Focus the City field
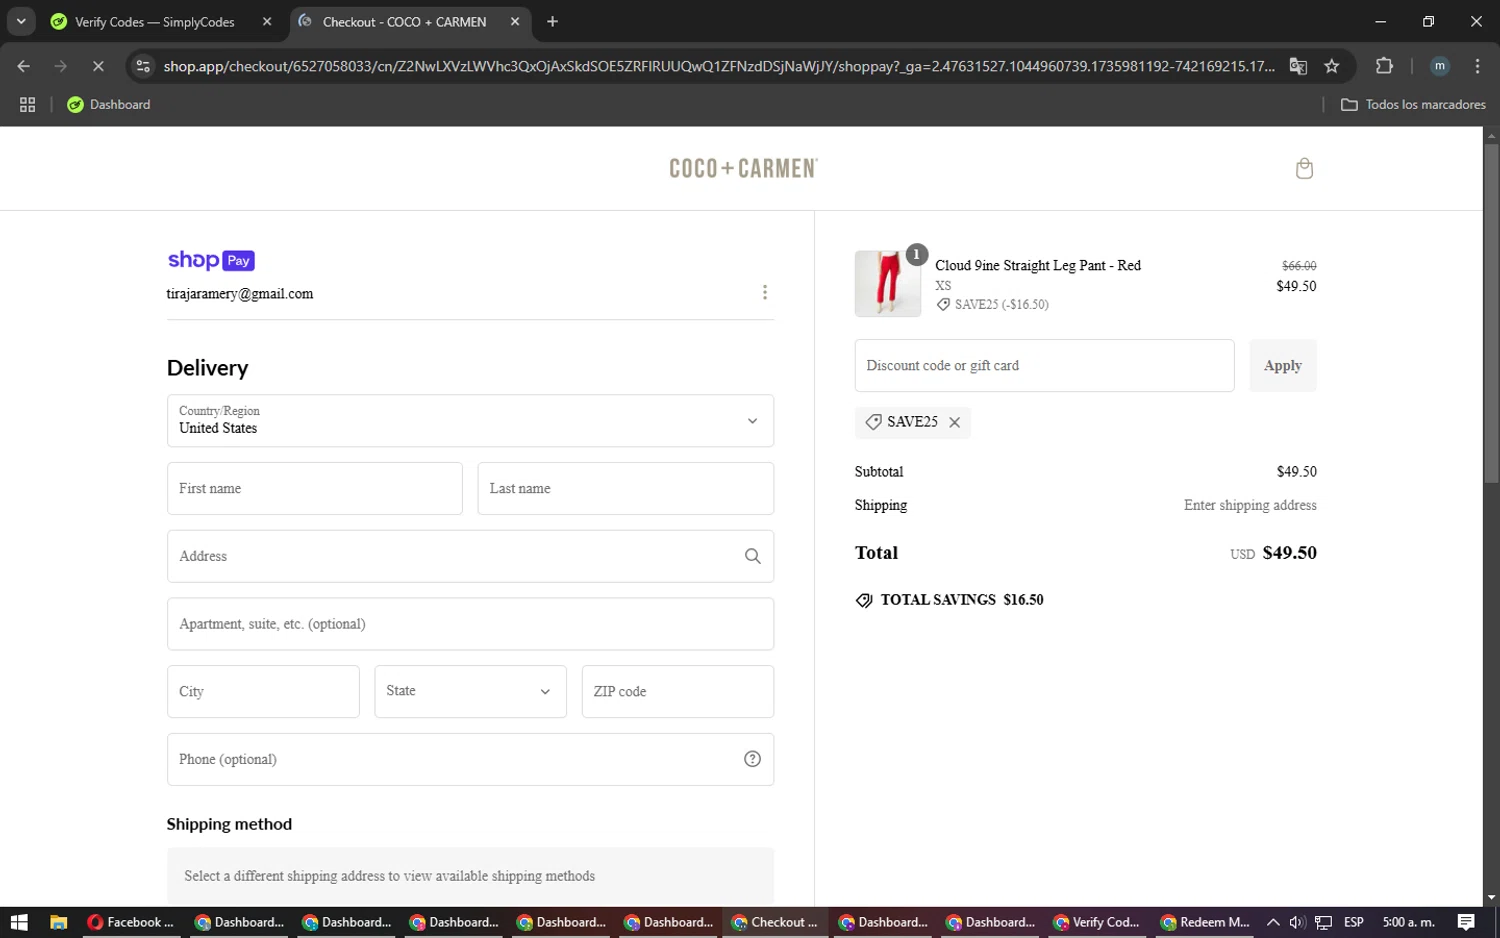Image resolution: width=1500 pixels, height=938 pixels. (263, 691)
